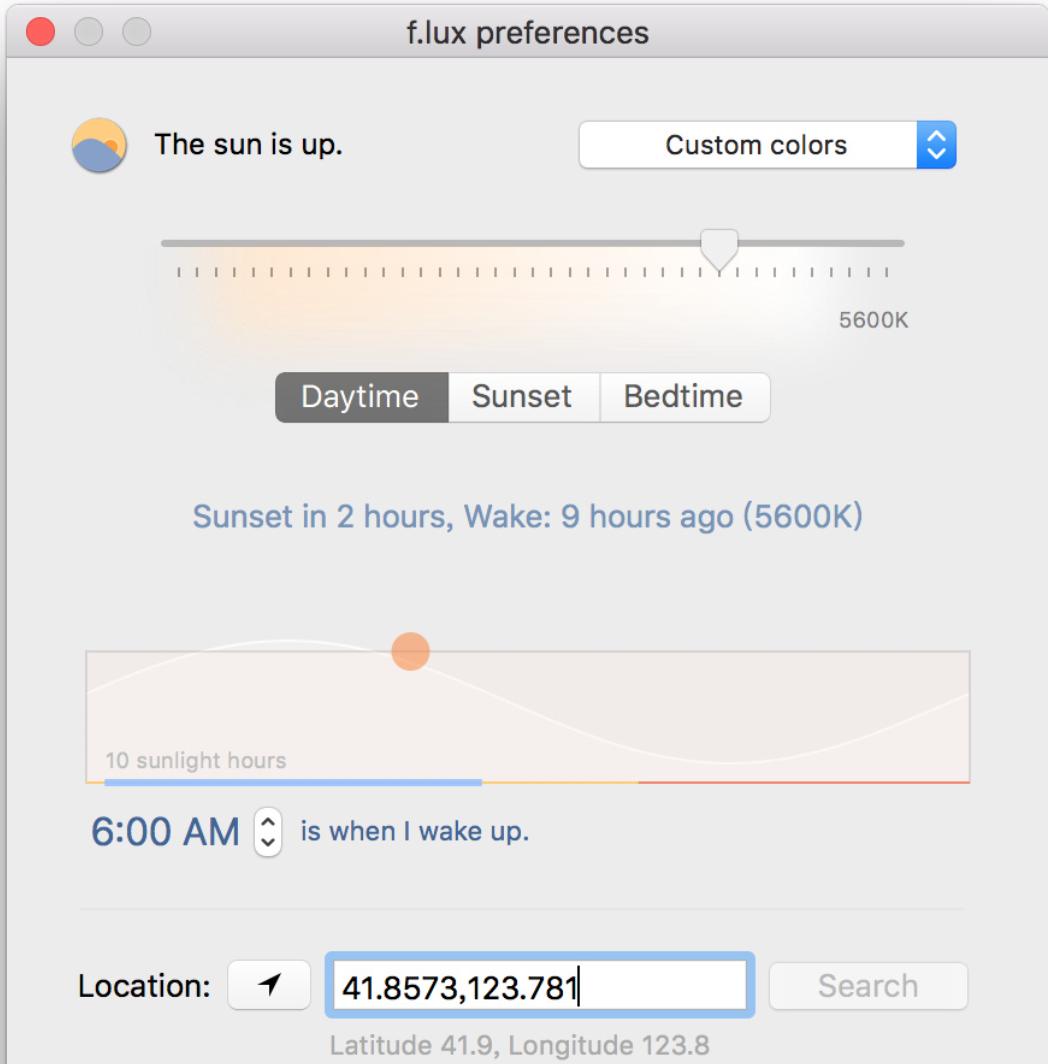Click the blue daytime bar under the graph

tap(292, 782)
